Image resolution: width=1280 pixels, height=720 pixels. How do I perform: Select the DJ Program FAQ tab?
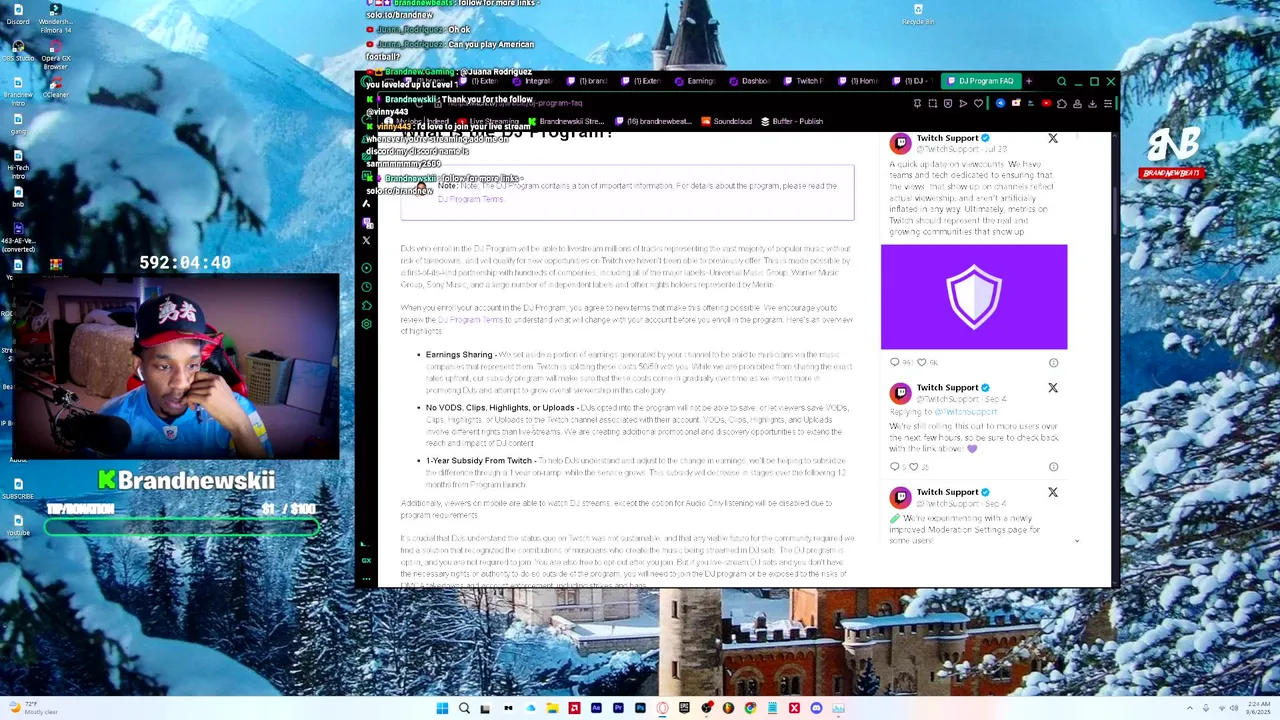click(979, 81)
